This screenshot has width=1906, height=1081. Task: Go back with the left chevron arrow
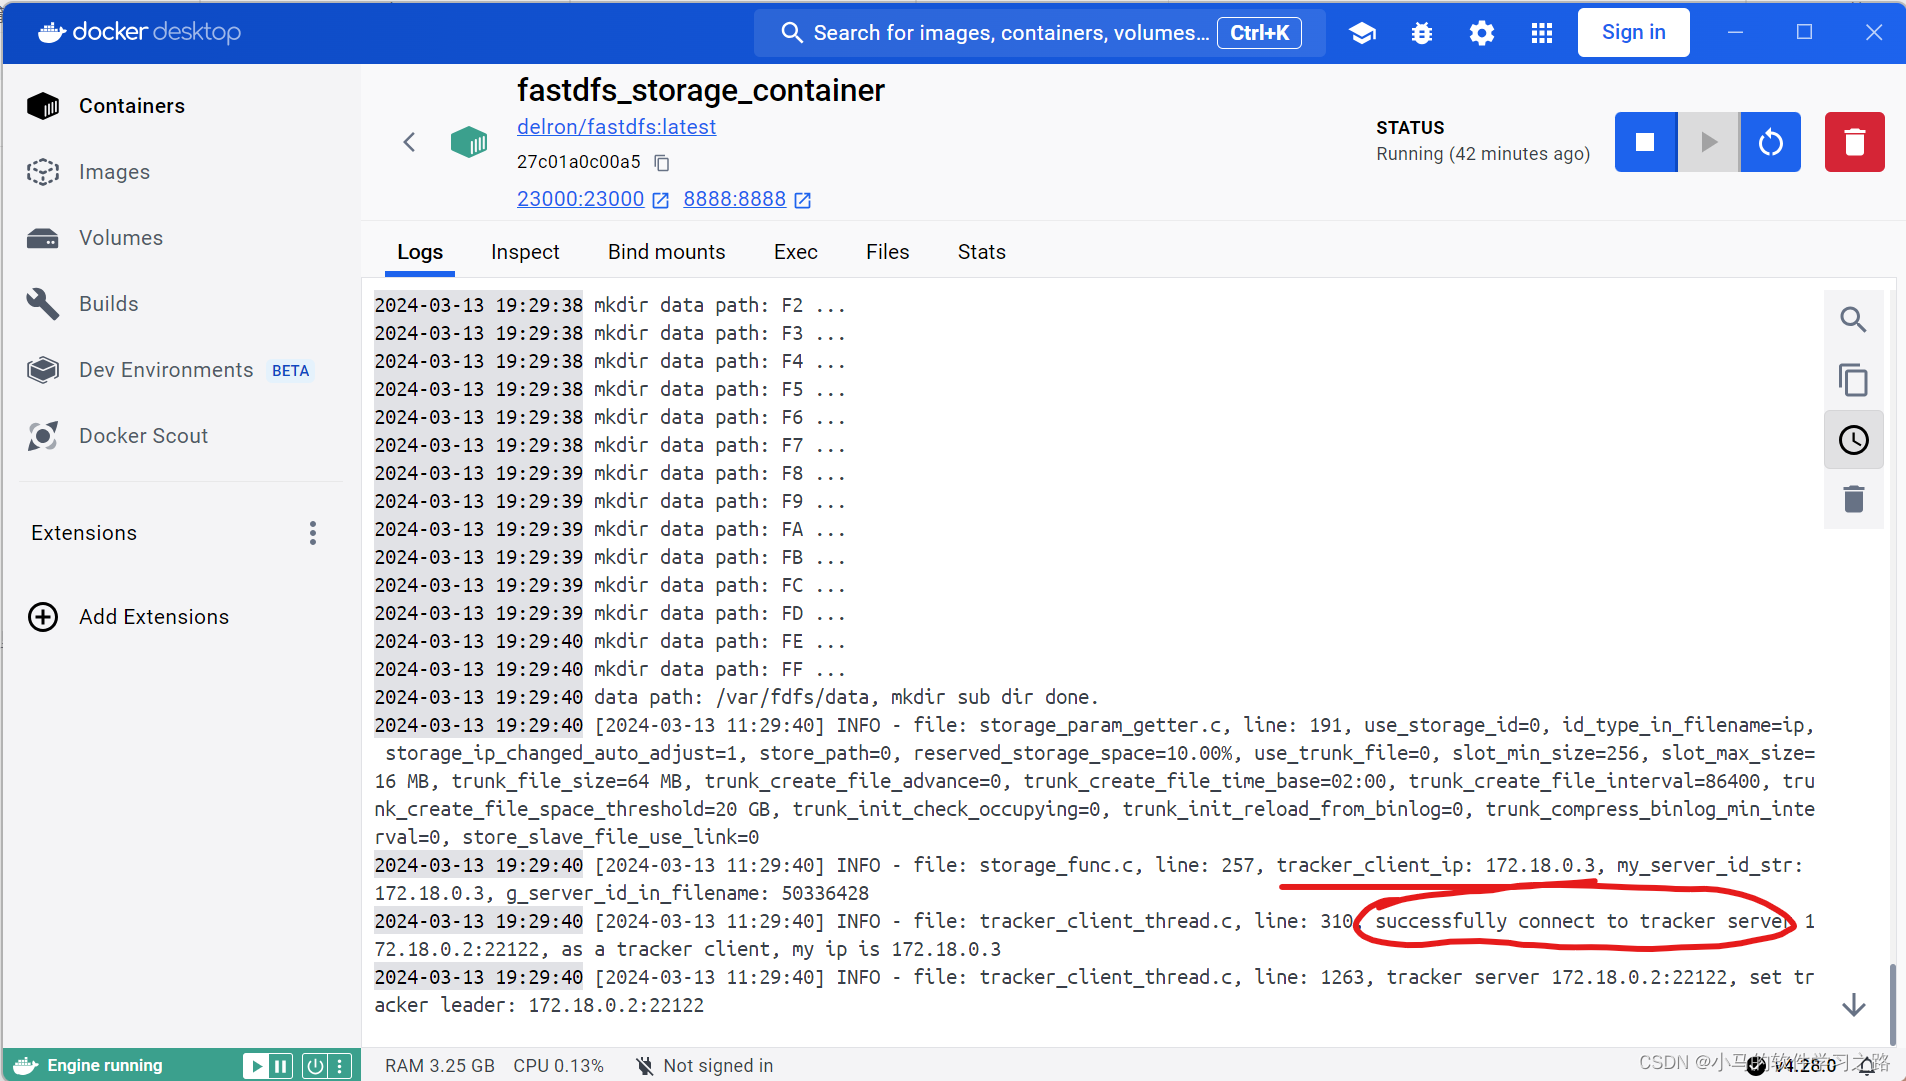(x=409, y=142)
